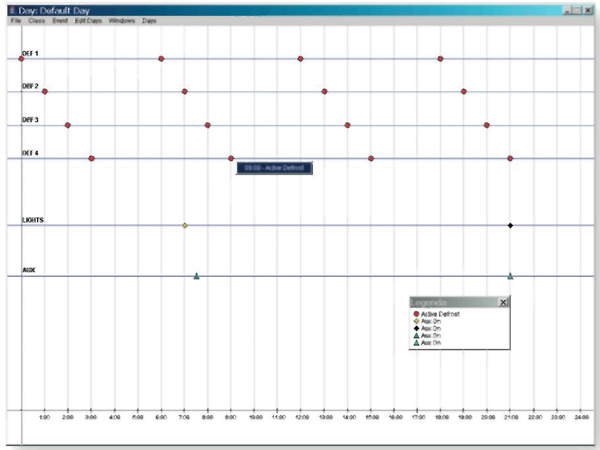Screen dimensions: 600x450
Task: Open the Windows menu
Action: coord(122,20)
